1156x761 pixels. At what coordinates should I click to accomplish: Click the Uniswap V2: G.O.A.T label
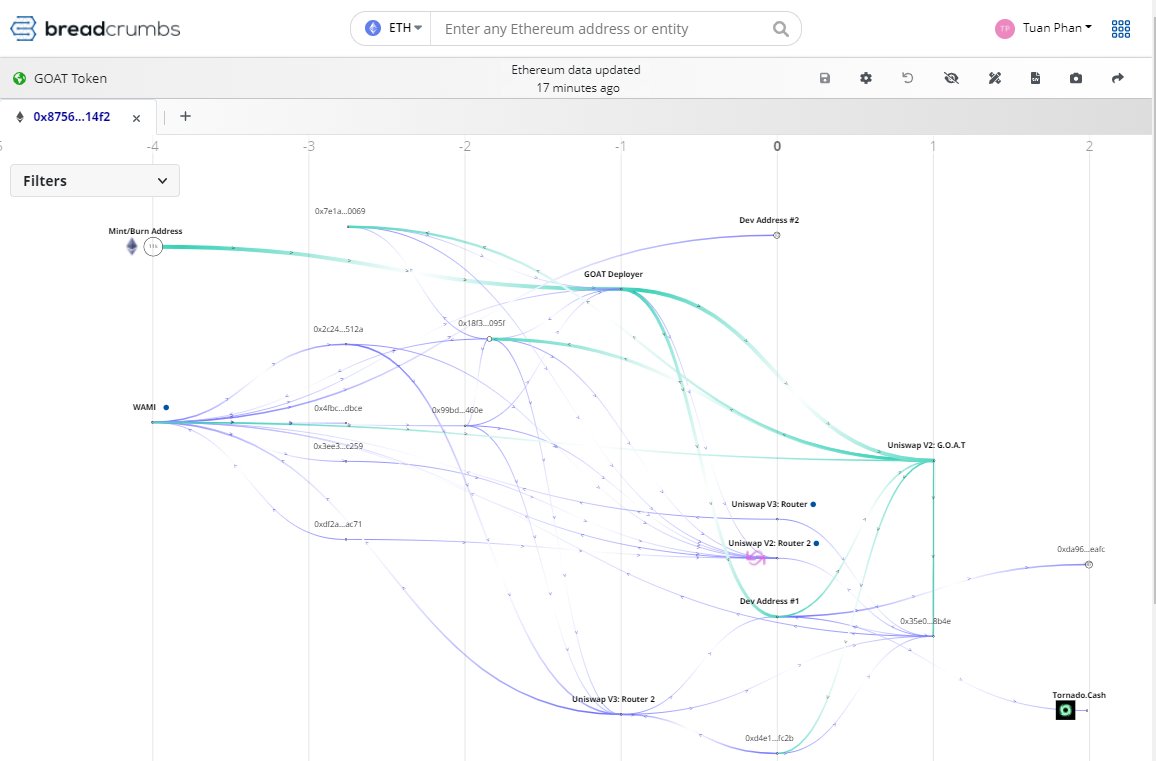pos(926,445)
